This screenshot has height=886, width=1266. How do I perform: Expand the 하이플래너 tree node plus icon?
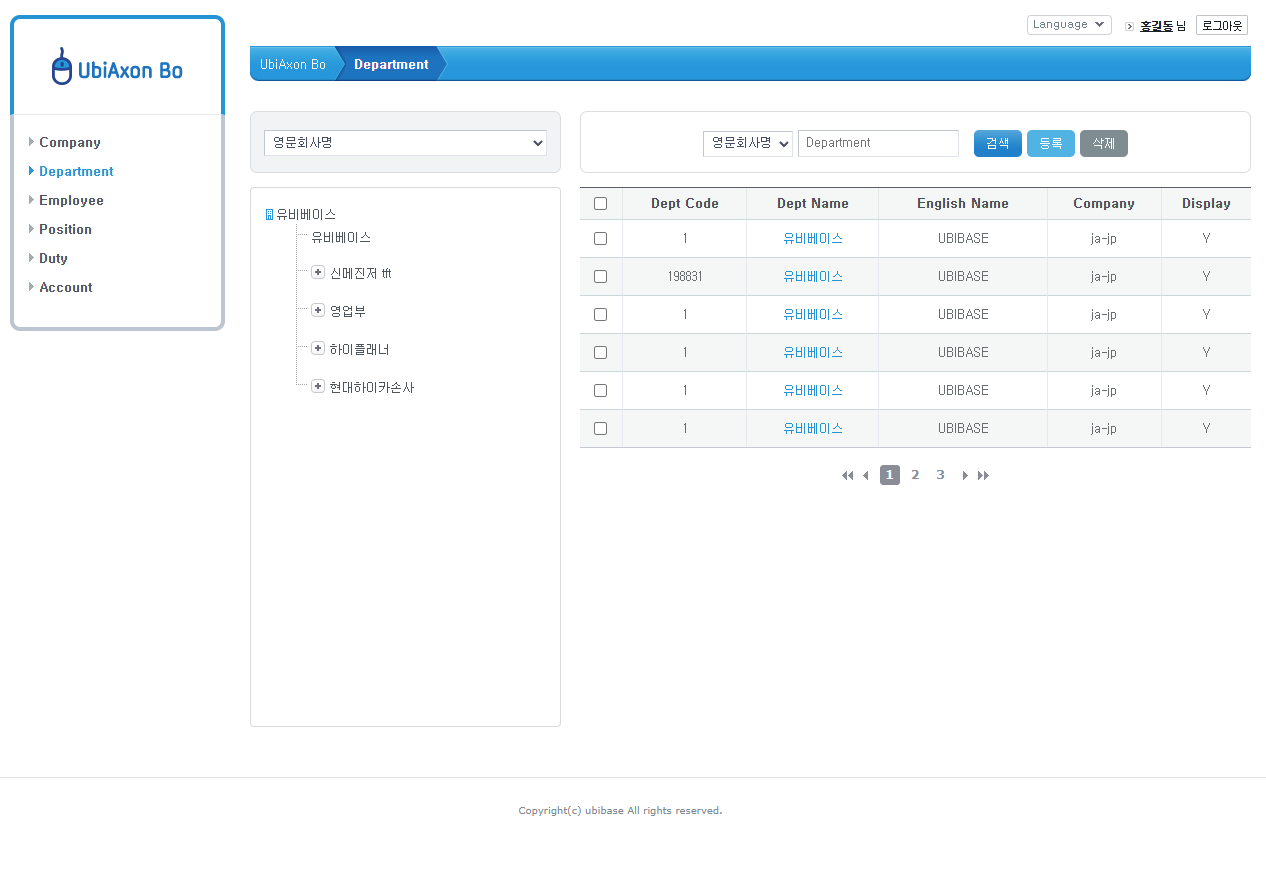(x=318, y=349)
